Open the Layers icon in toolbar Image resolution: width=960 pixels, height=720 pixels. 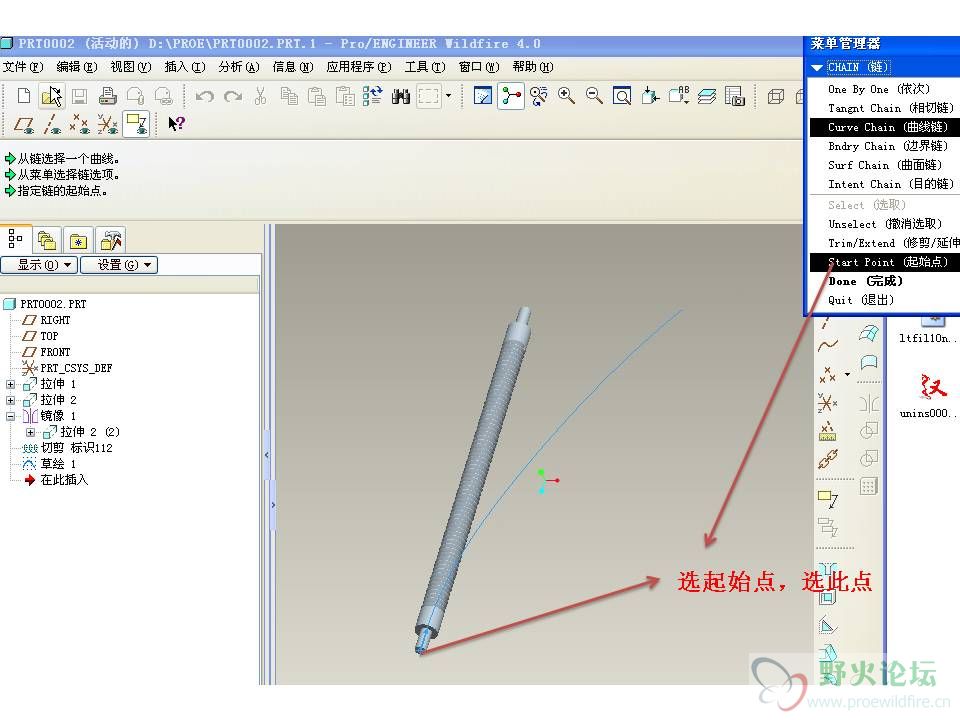(x=707, y=96)
